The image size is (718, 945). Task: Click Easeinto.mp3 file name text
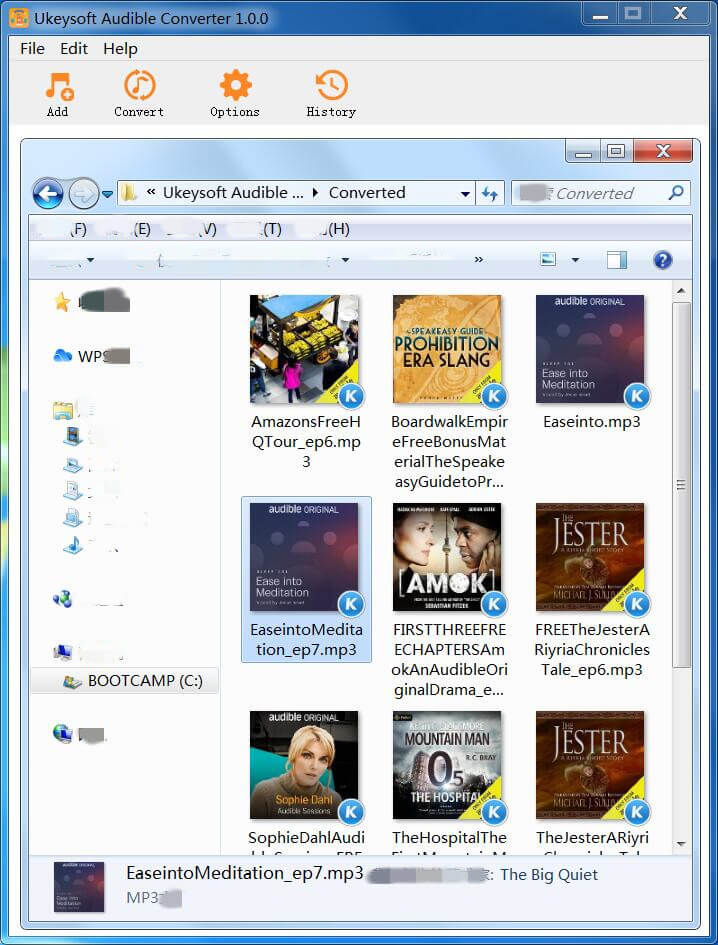click(x=591, y=422)
